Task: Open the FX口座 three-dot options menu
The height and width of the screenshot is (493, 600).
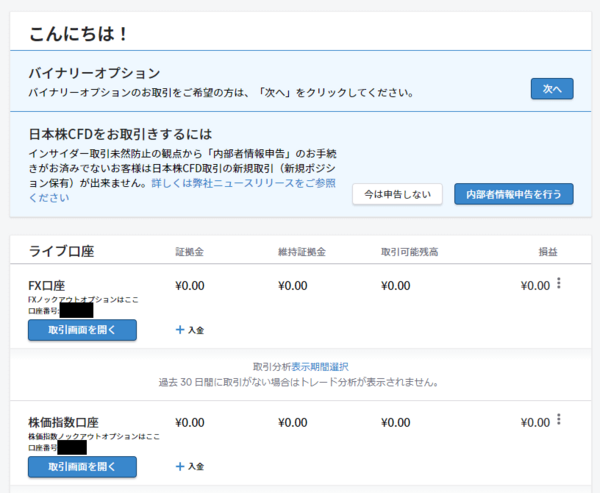Action: (x=558, y=284)
